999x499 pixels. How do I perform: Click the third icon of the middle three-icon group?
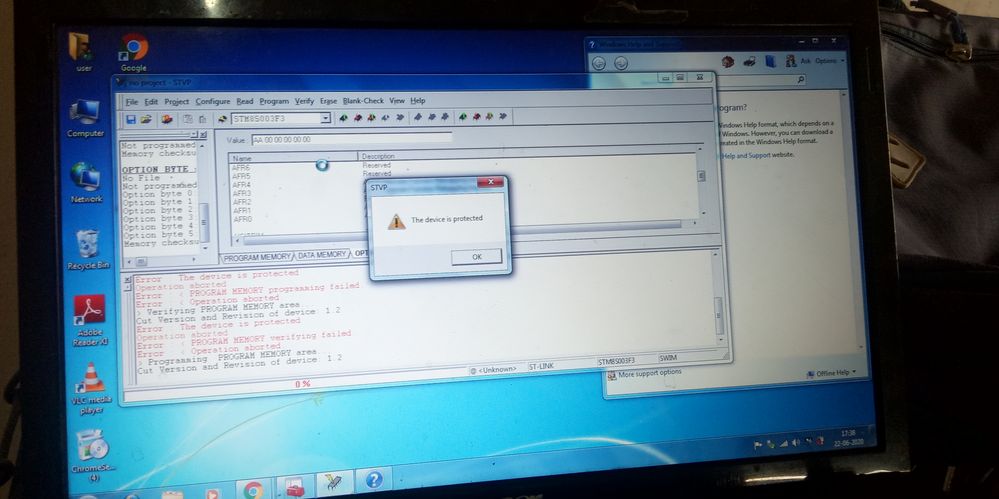point(445,117)
